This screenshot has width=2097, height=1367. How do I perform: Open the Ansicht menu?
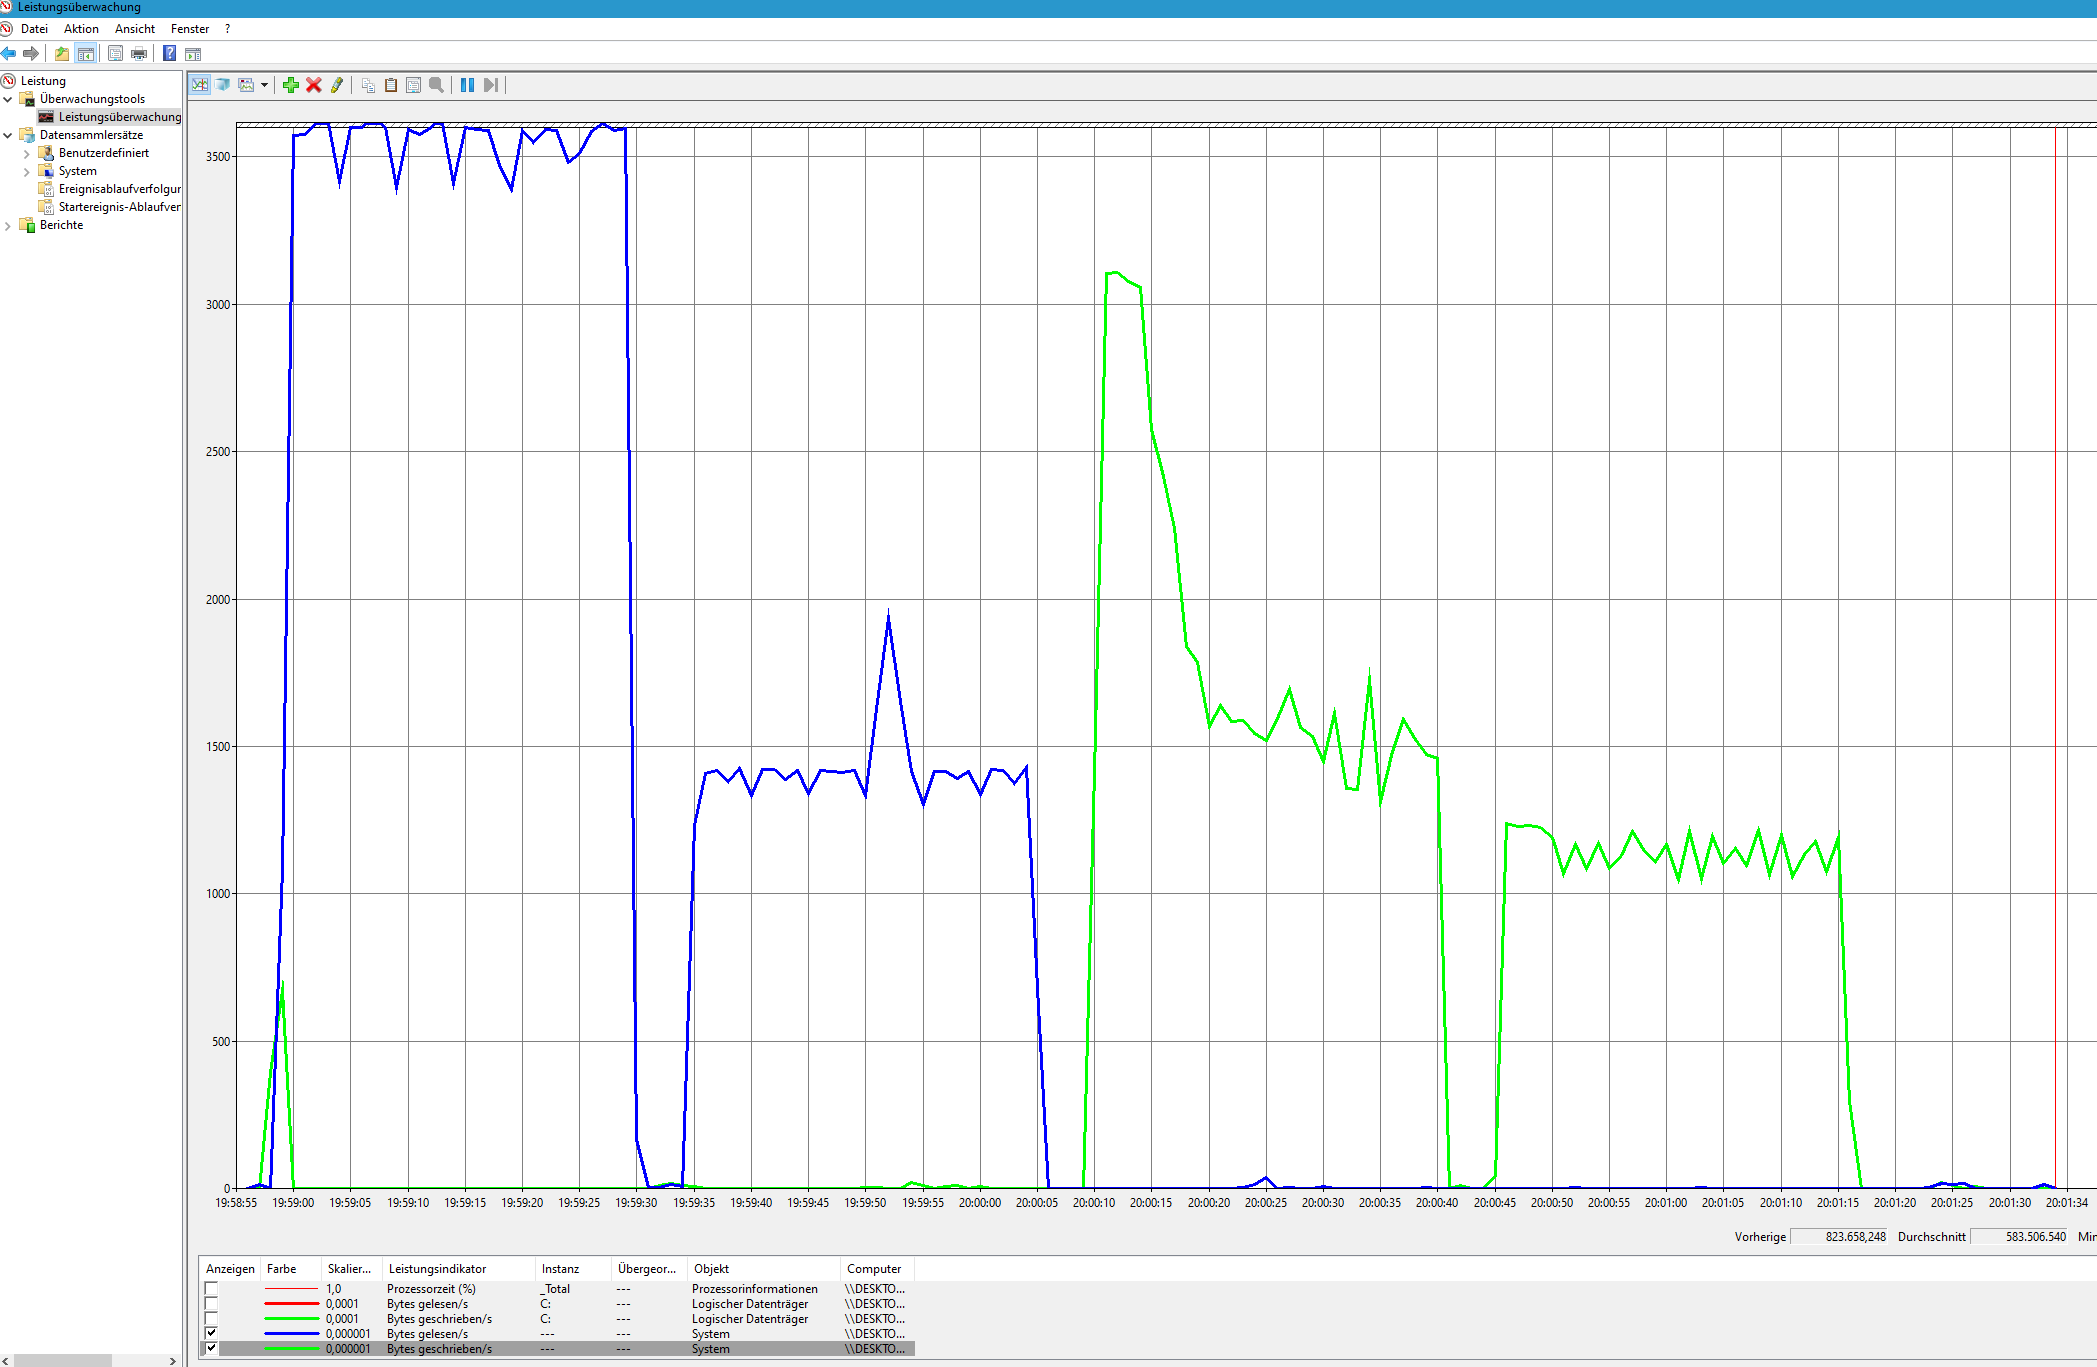coord(134,29)
